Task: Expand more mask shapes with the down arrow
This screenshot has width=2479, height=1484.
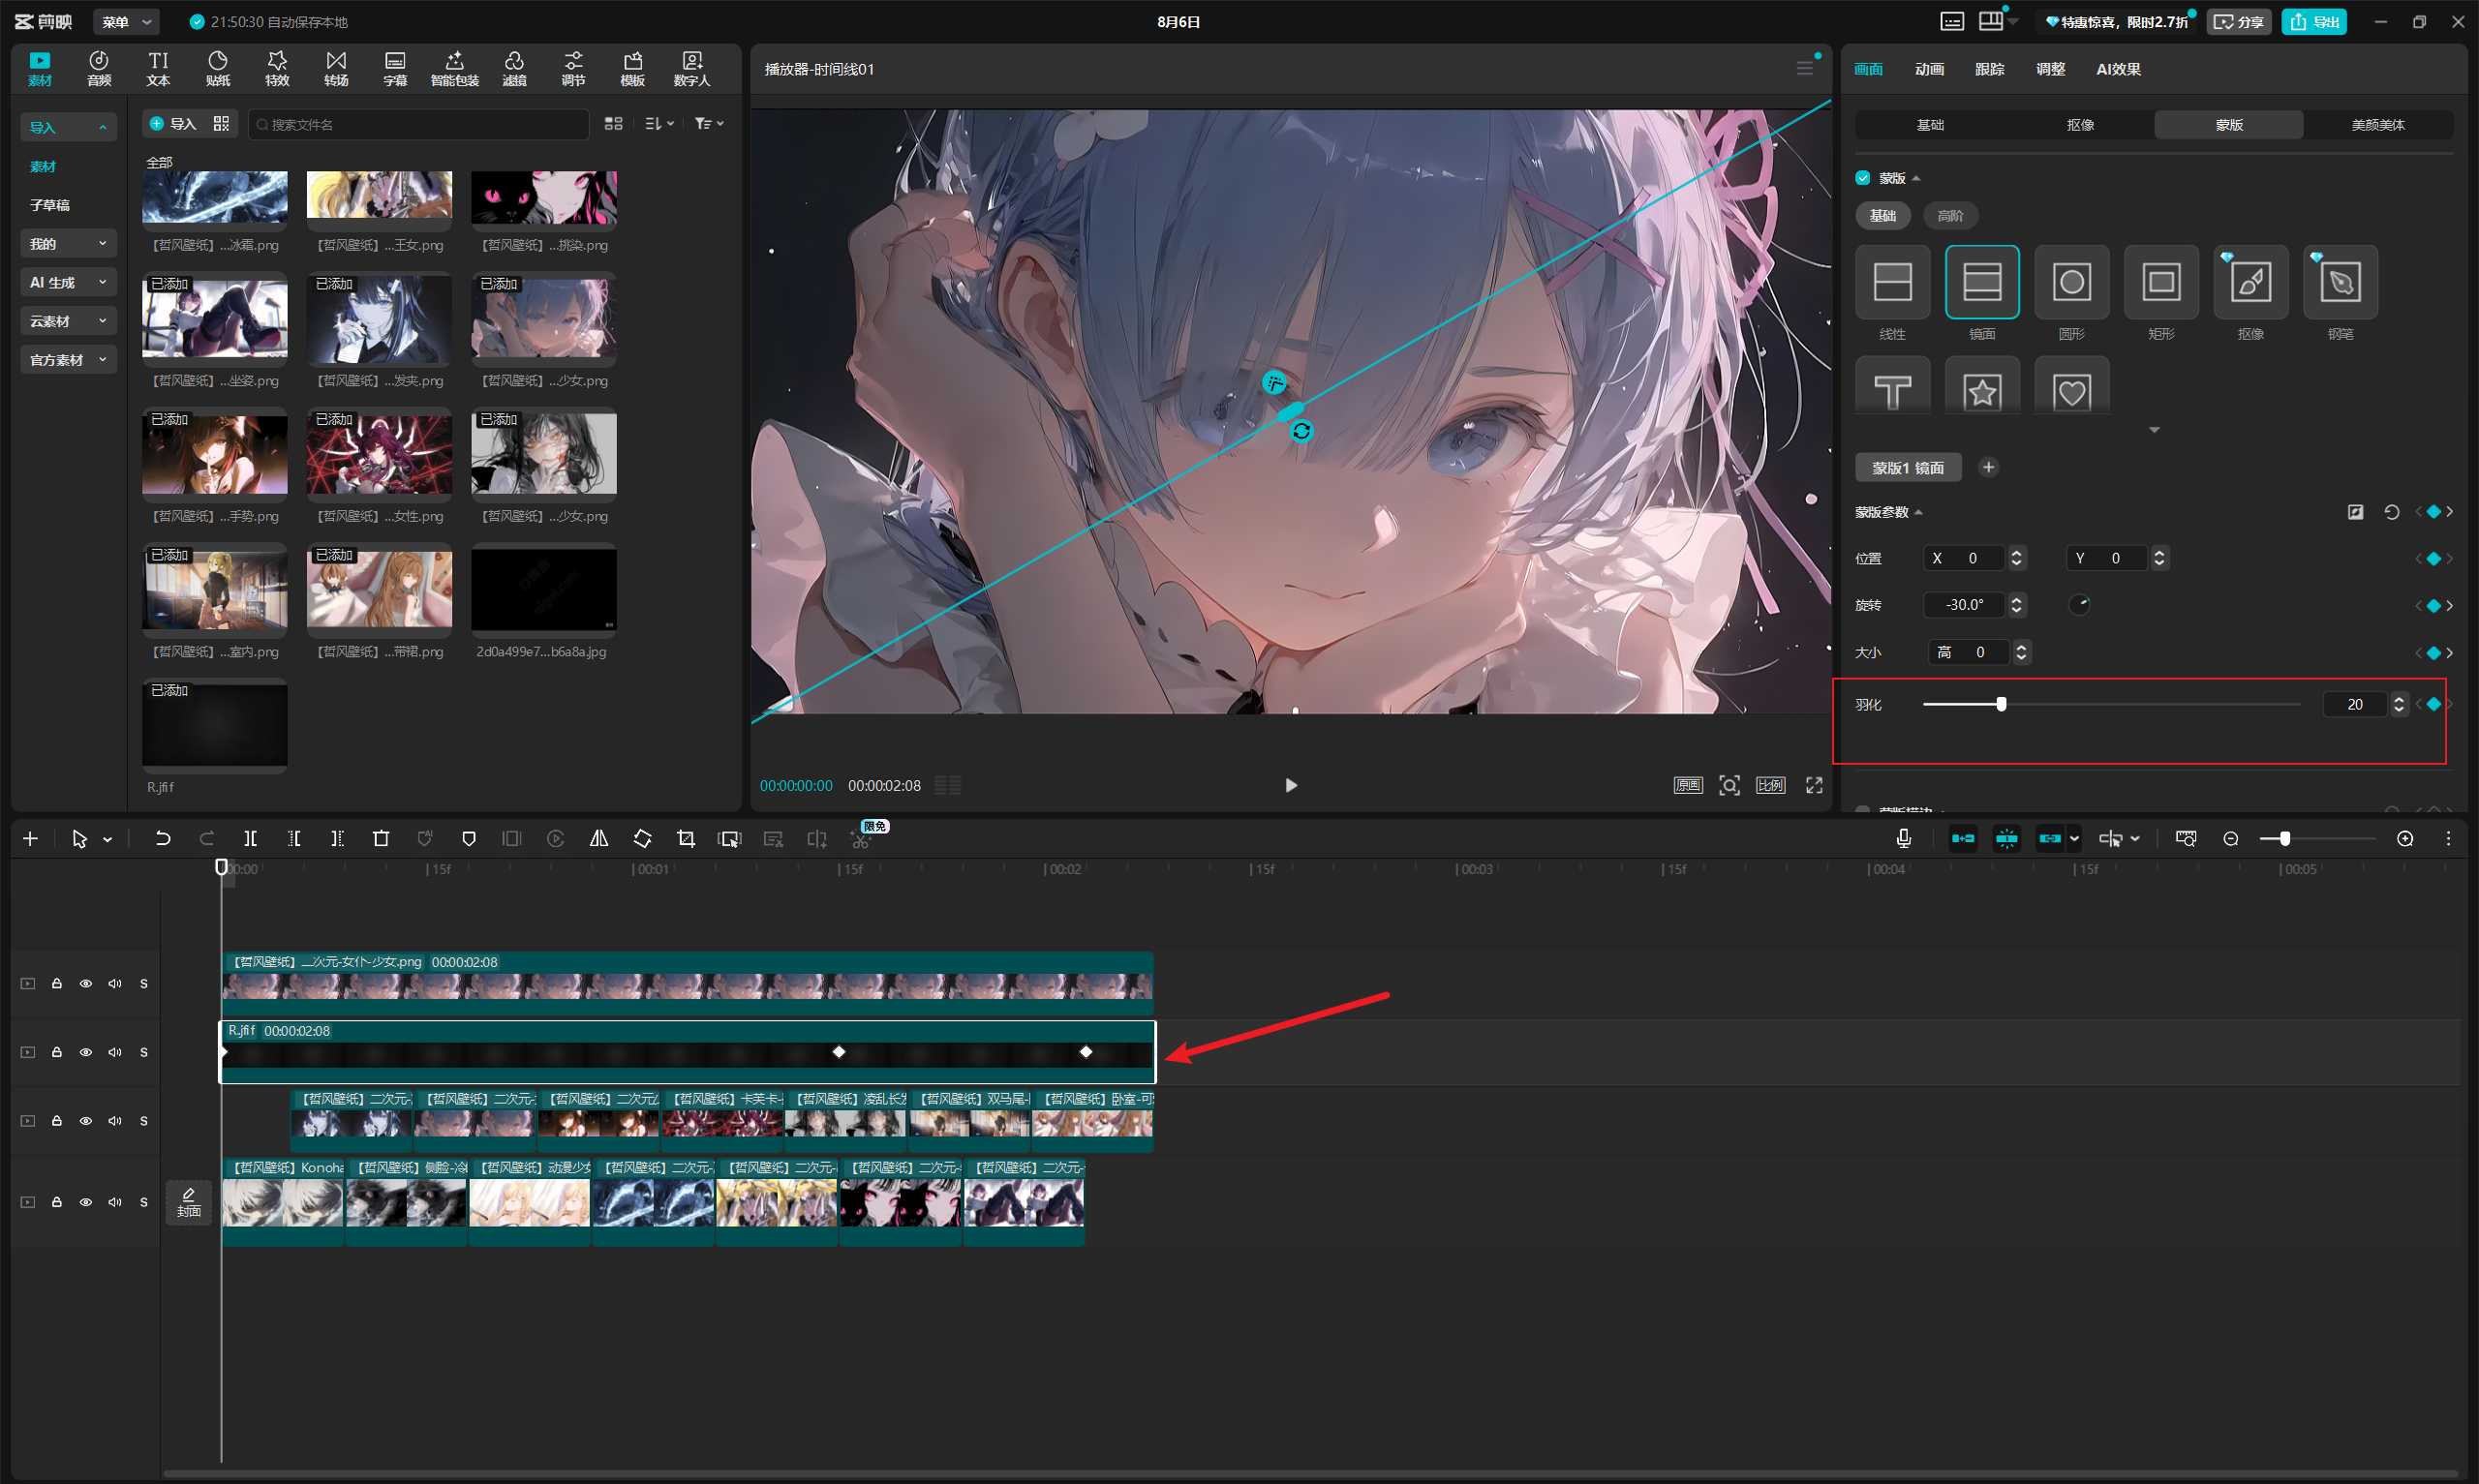Action: pyautogui.click(x=2154, y=430)
